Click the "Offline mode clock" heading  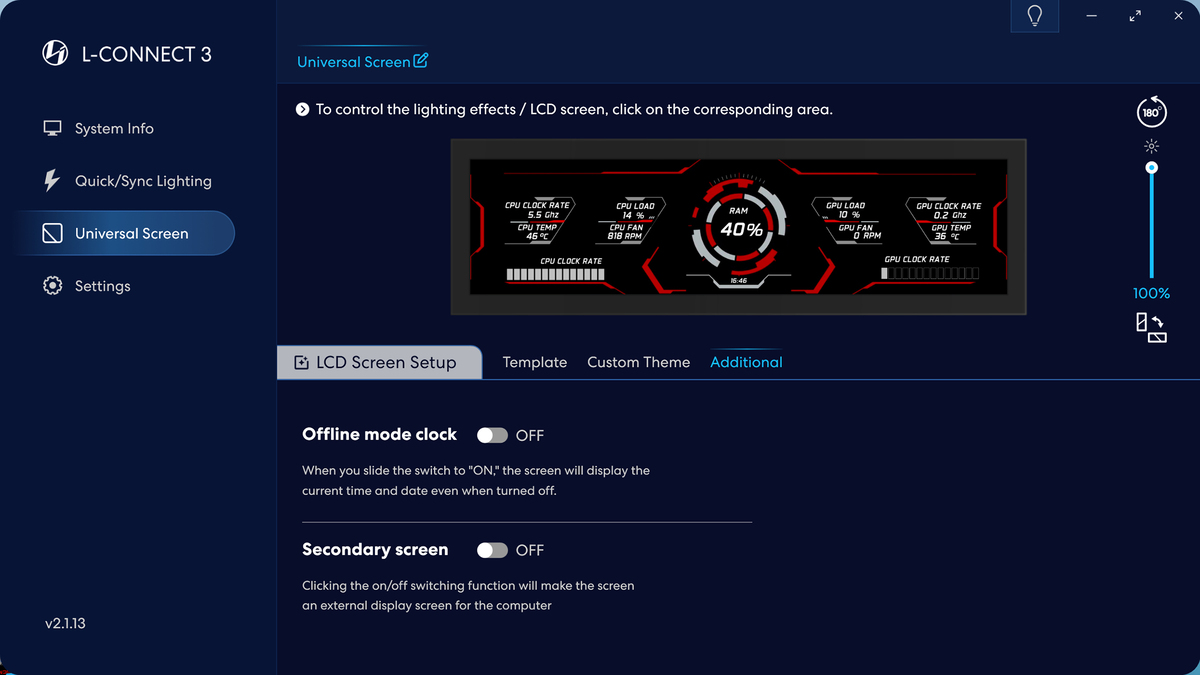click(x=379, y=434)
